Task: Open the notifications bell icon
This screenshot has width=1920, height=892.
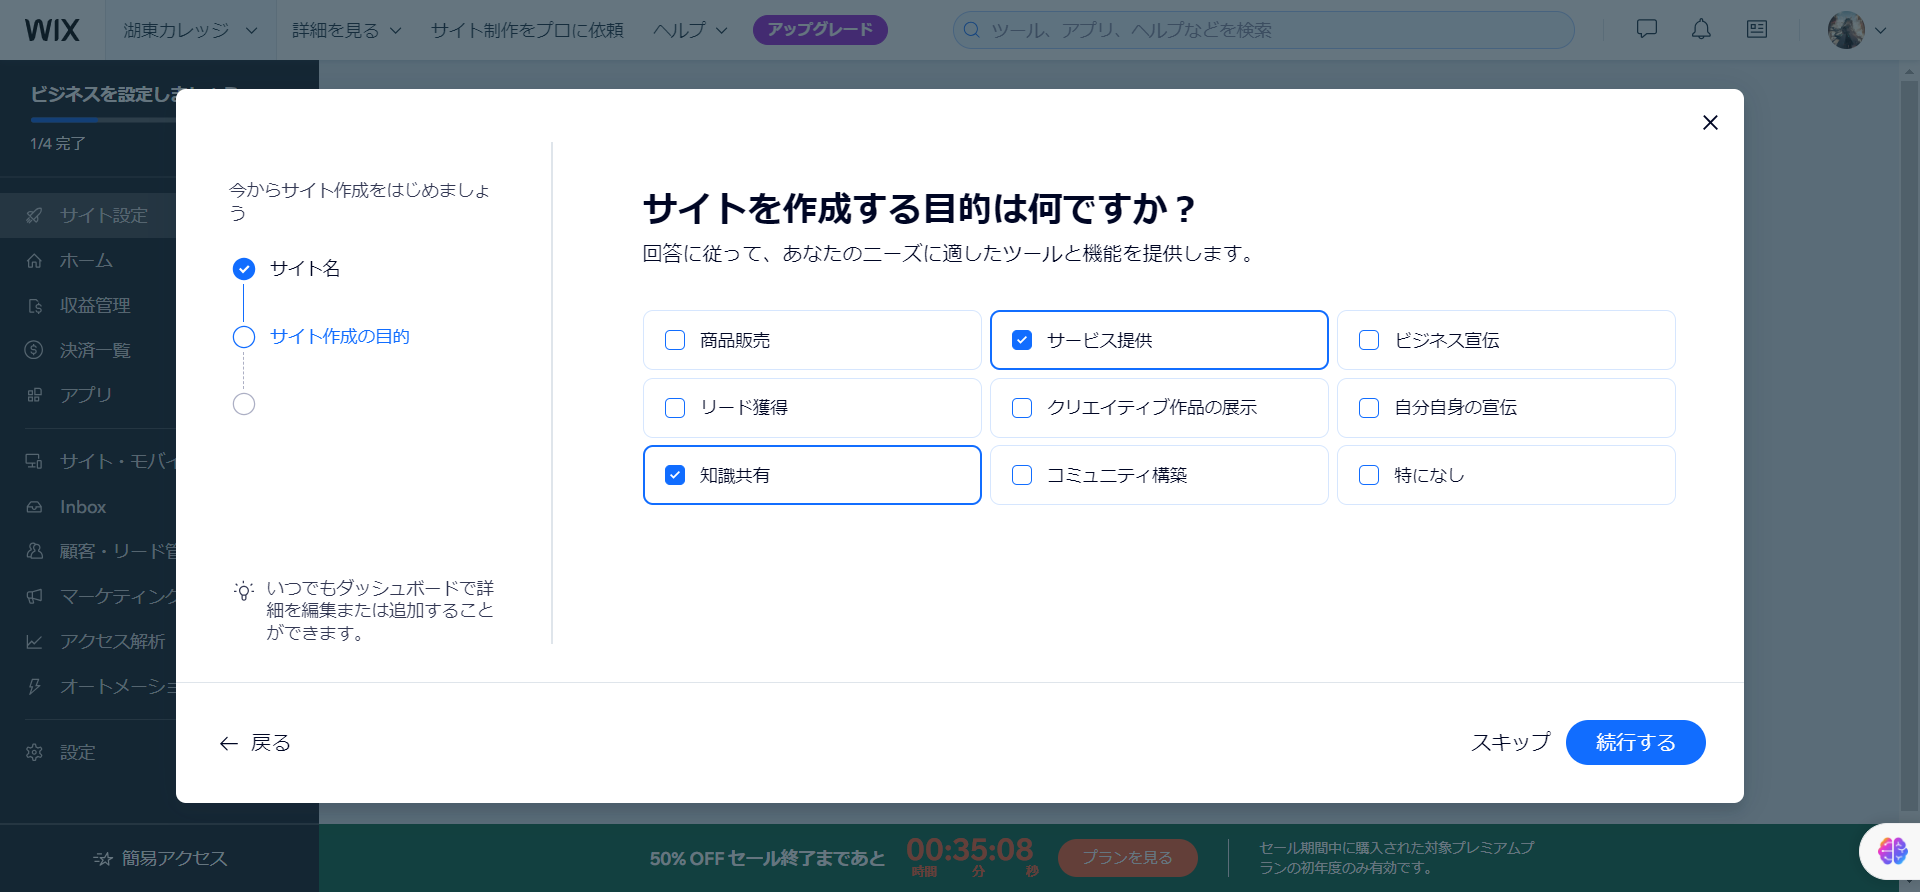Action: [x=1701, y=30]
